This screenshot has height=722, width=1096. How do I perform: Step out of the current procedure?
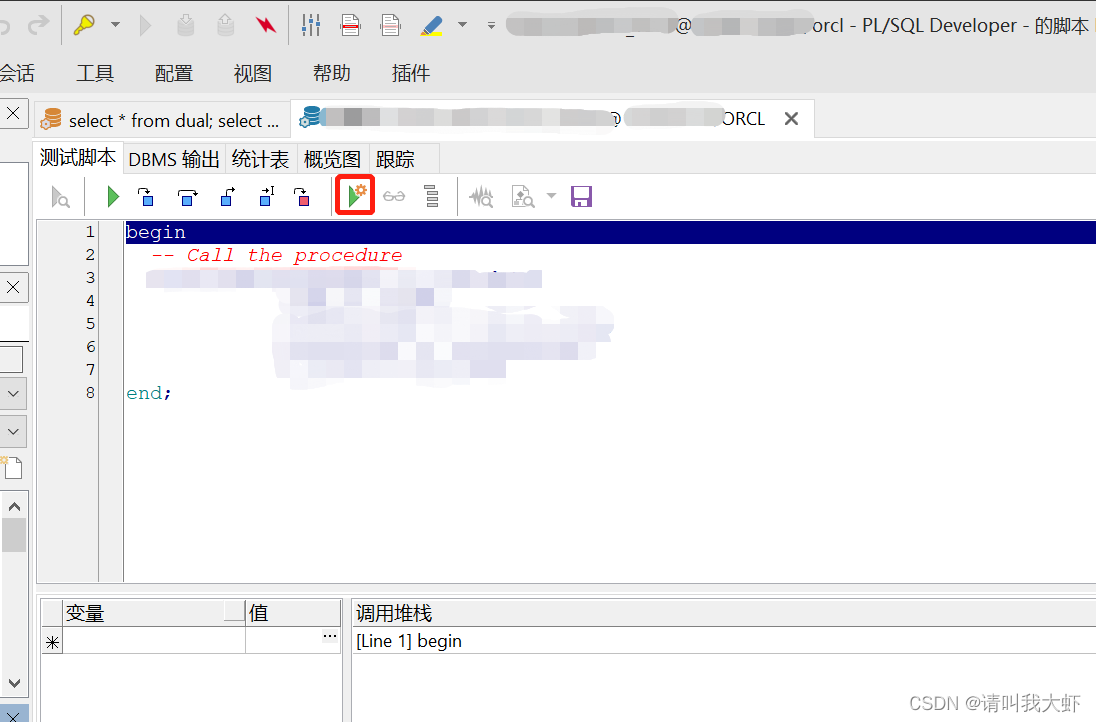226,197
